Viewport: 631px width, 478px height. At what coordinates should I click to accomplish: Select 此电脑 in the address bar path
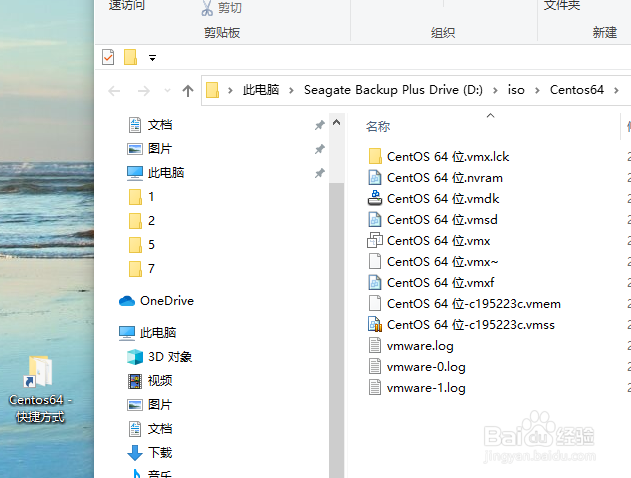click(x=260, y=90)
